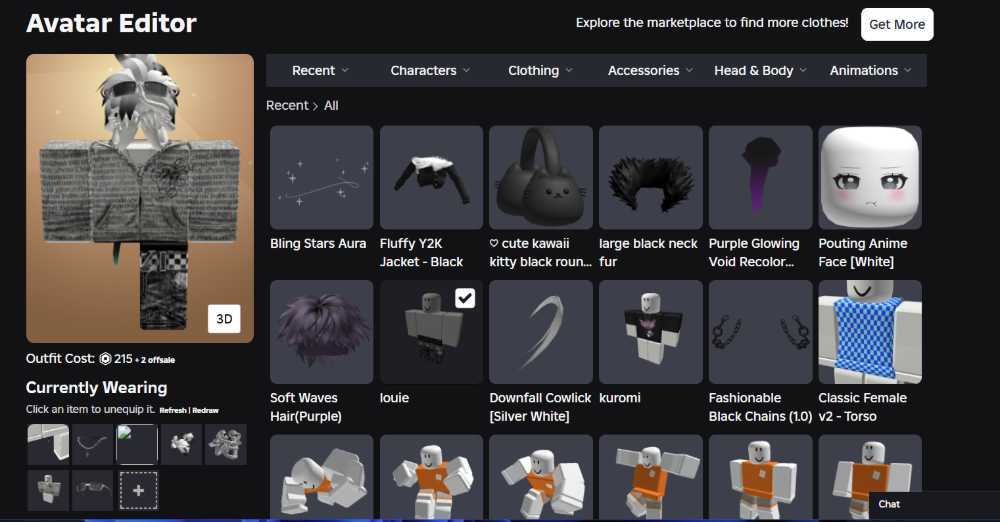Click the cute kawaii kitty black label
Viewport: 1000px width, 522px height.
(540, 253)
